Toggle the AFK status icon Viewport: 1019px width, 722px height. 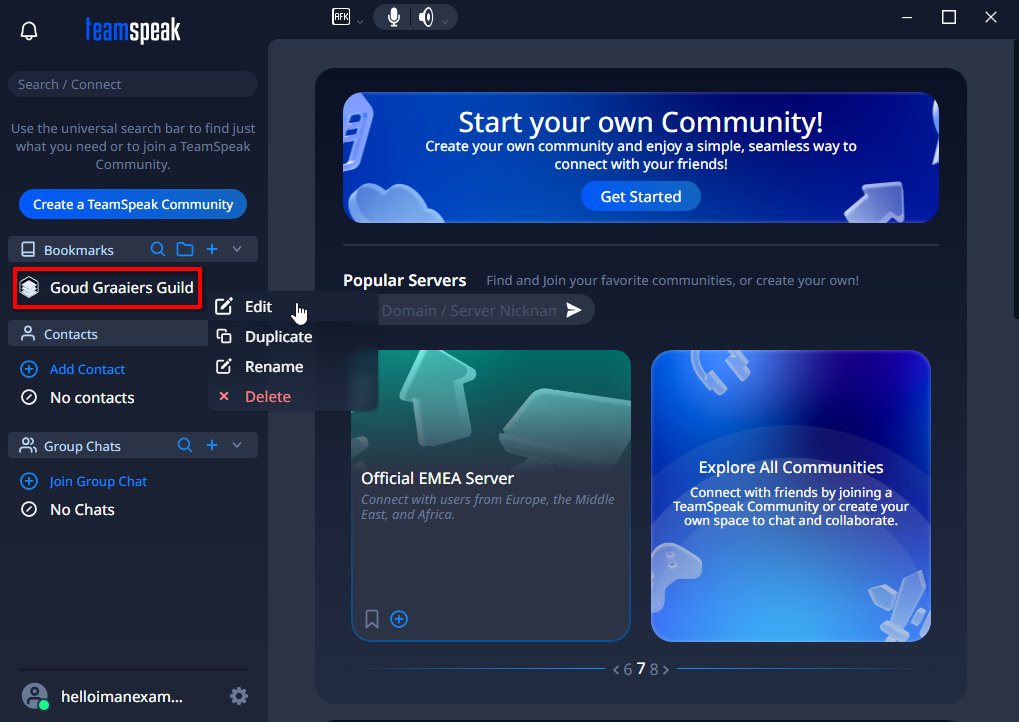tap(341, 17)
